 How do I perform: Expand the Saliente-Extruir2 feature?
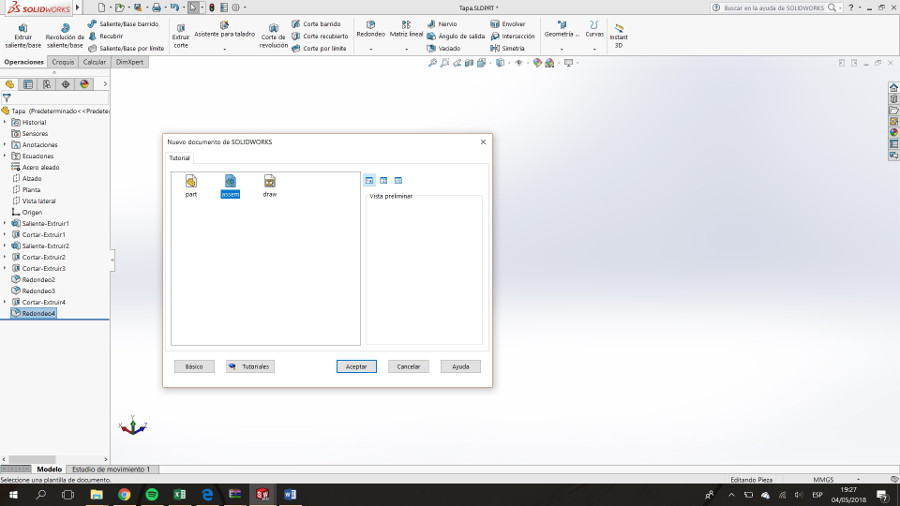point(5,246)
